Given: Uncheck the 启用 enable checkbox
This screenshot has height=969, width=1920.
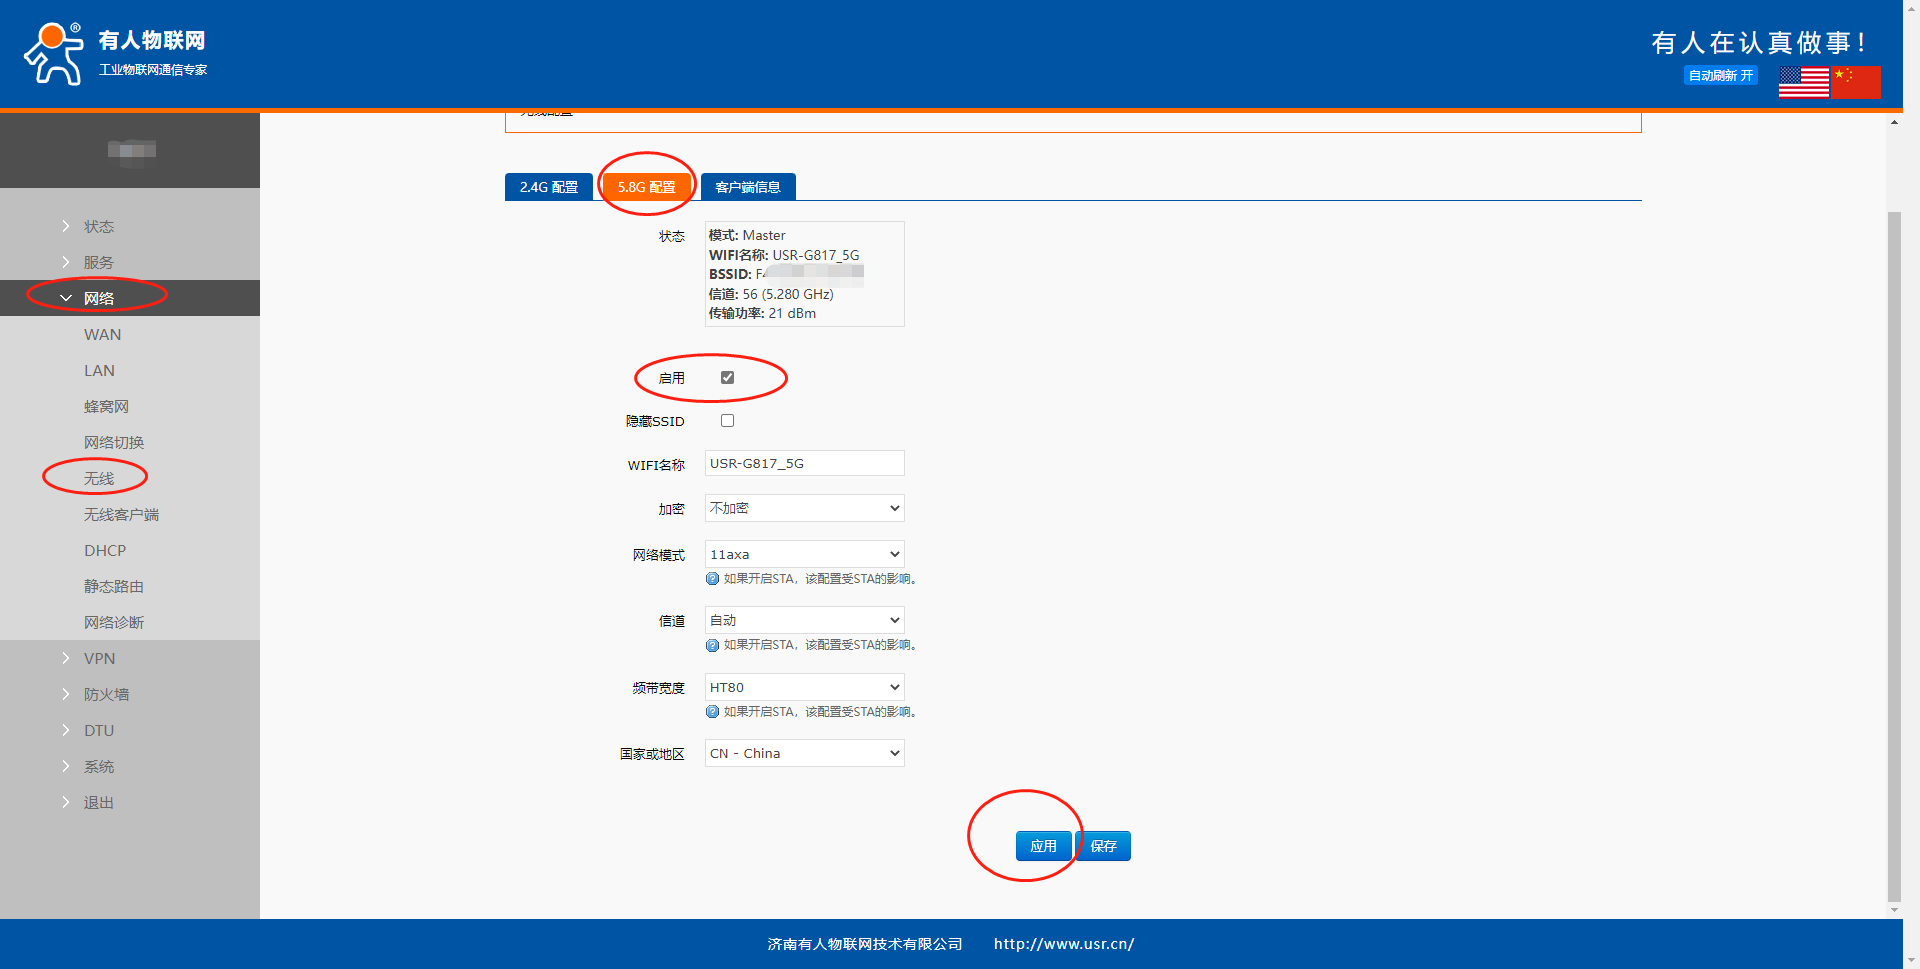Looking at the screenshot, I should coord(727,378).
